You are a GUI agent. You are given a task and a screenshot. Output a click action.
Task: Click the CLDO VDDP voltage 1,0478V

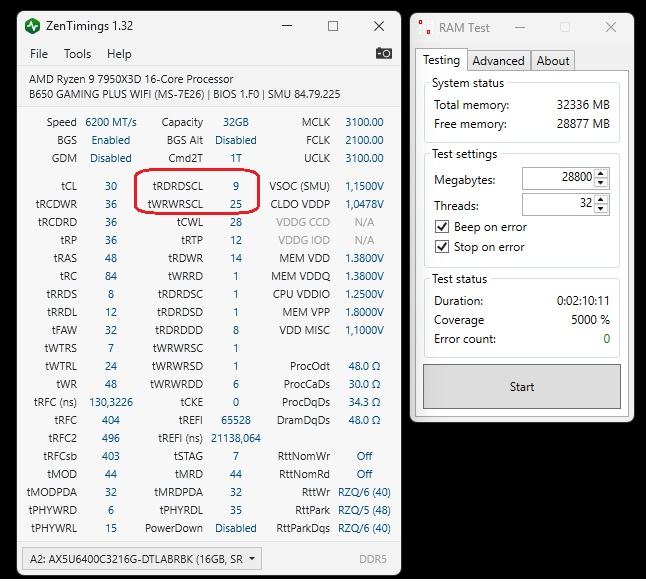[x=364, y=204]
